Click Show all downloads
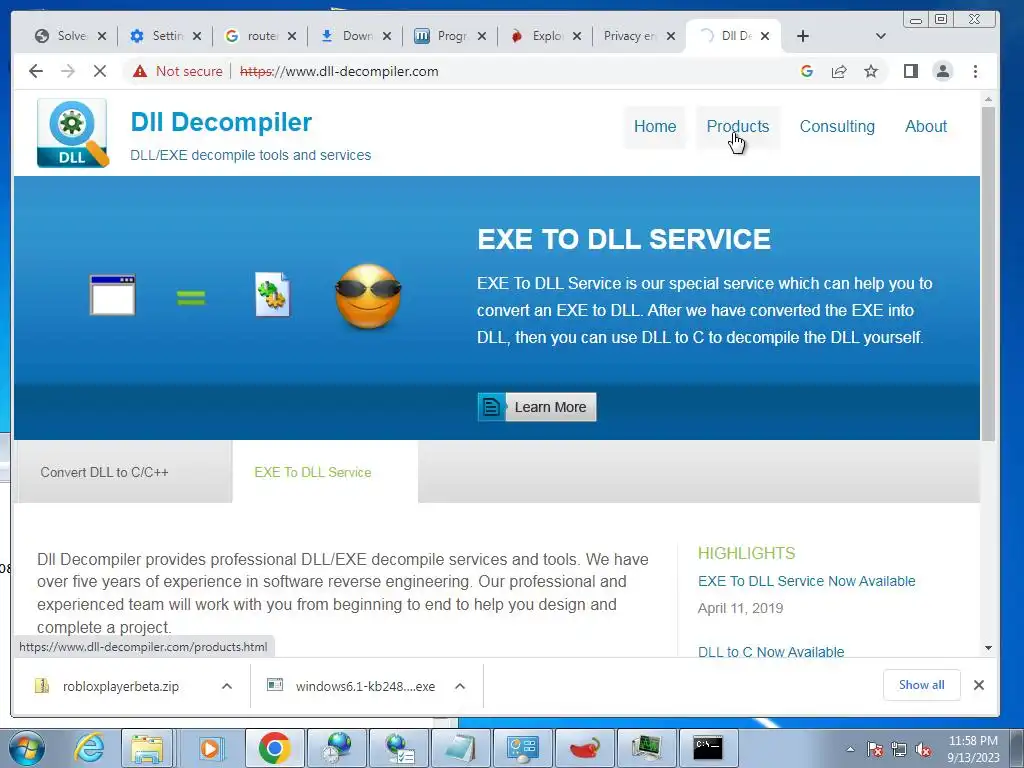 921,685
